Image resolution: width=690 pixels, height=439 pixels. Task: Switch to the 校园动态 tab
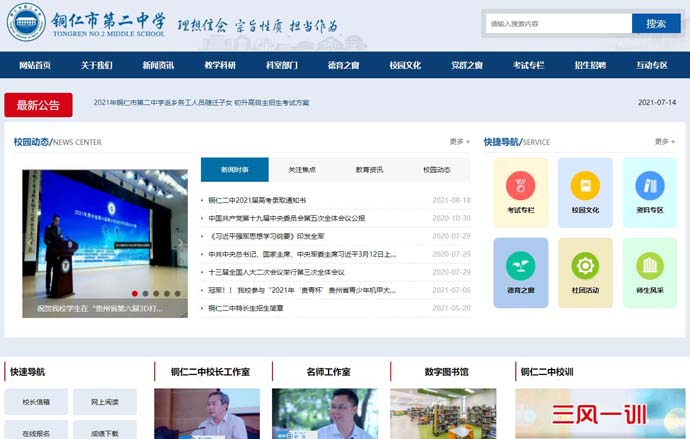click(437, 169)
